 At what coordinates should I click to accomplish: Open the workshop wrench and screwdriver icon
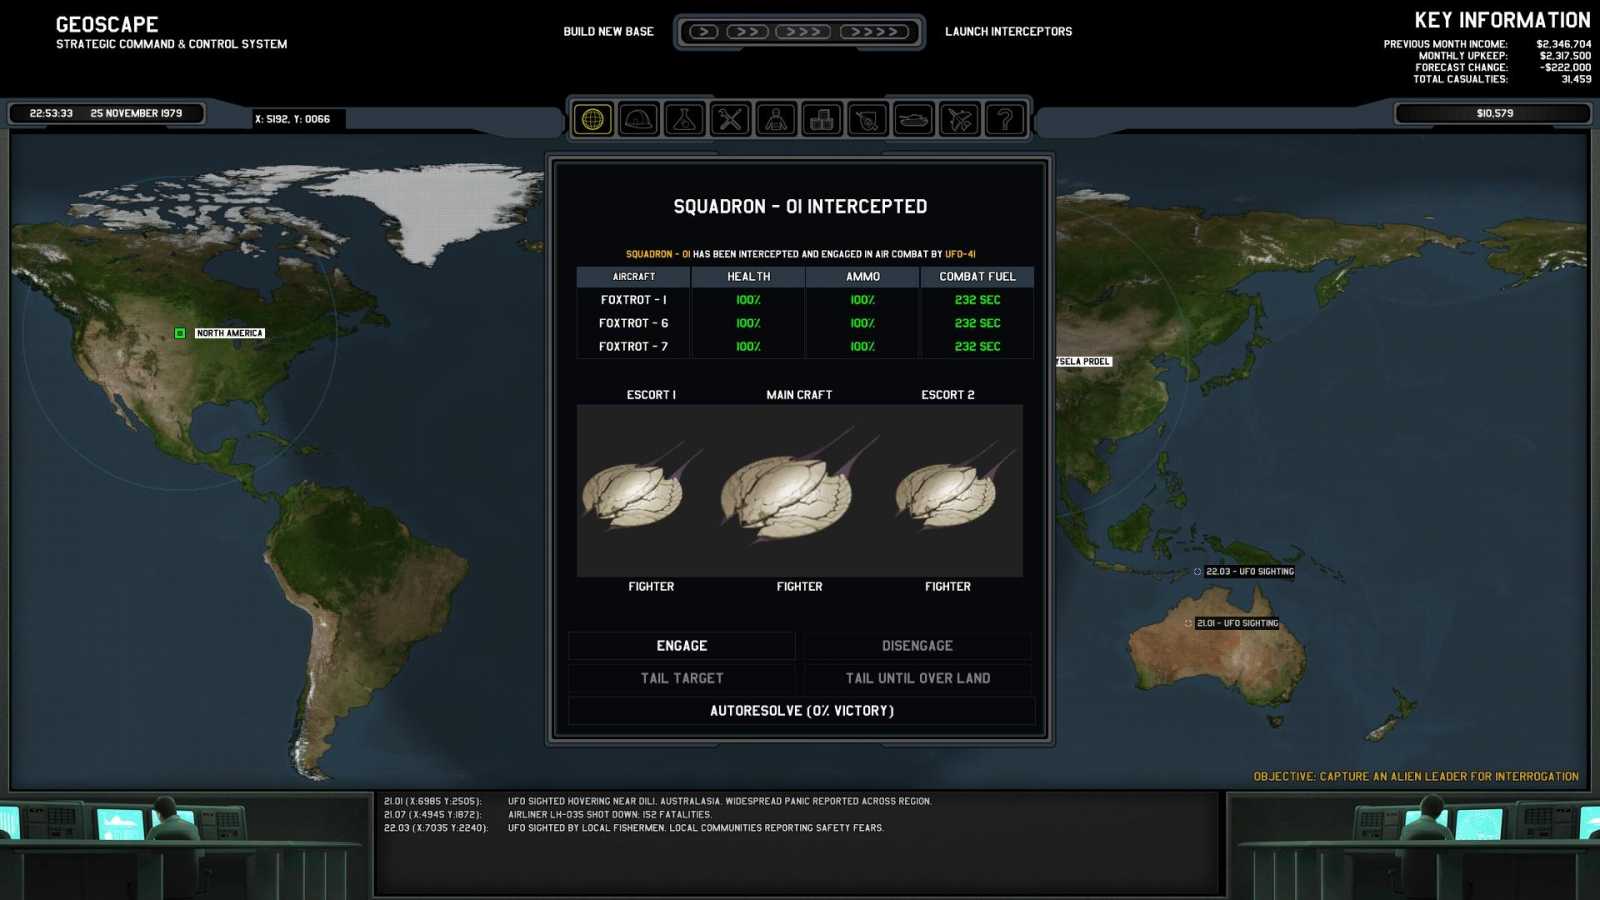(x=731, y=120)
